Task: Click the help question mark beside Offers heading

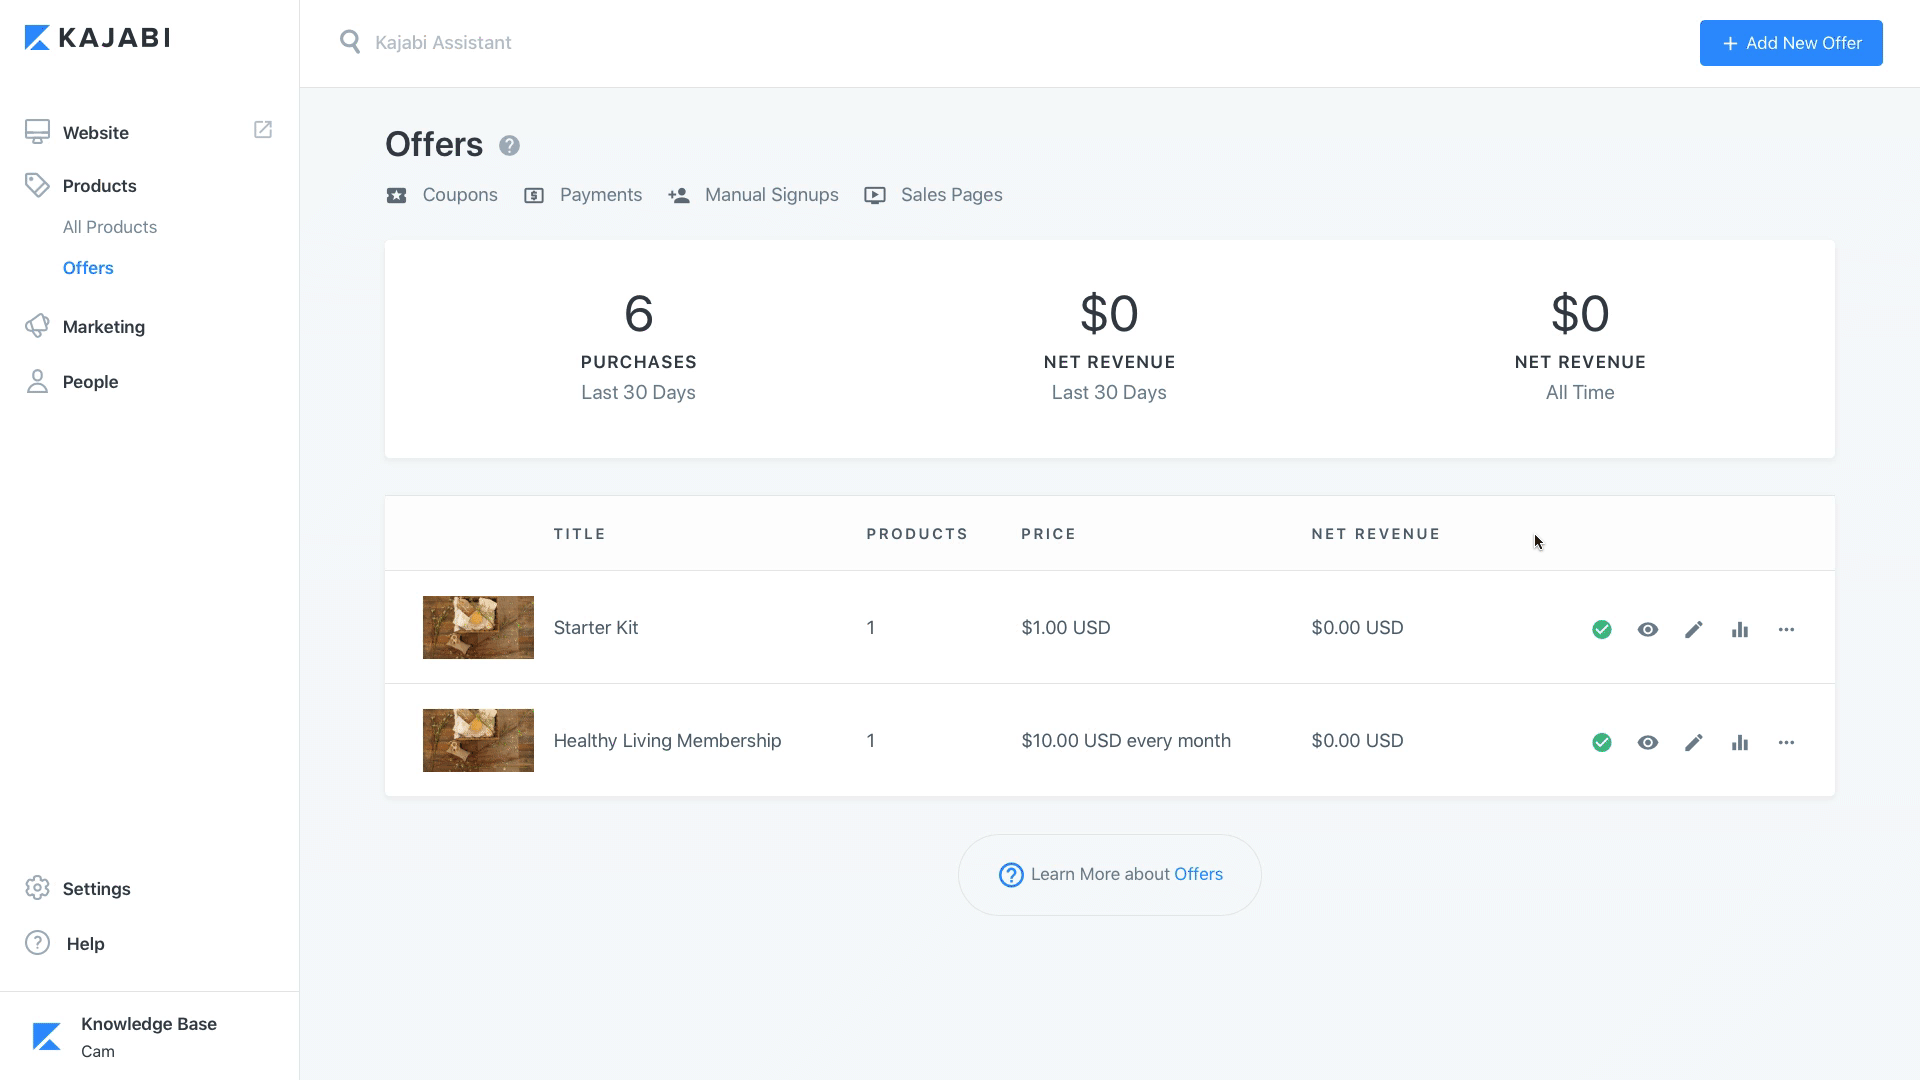Action: coord(509,146)
